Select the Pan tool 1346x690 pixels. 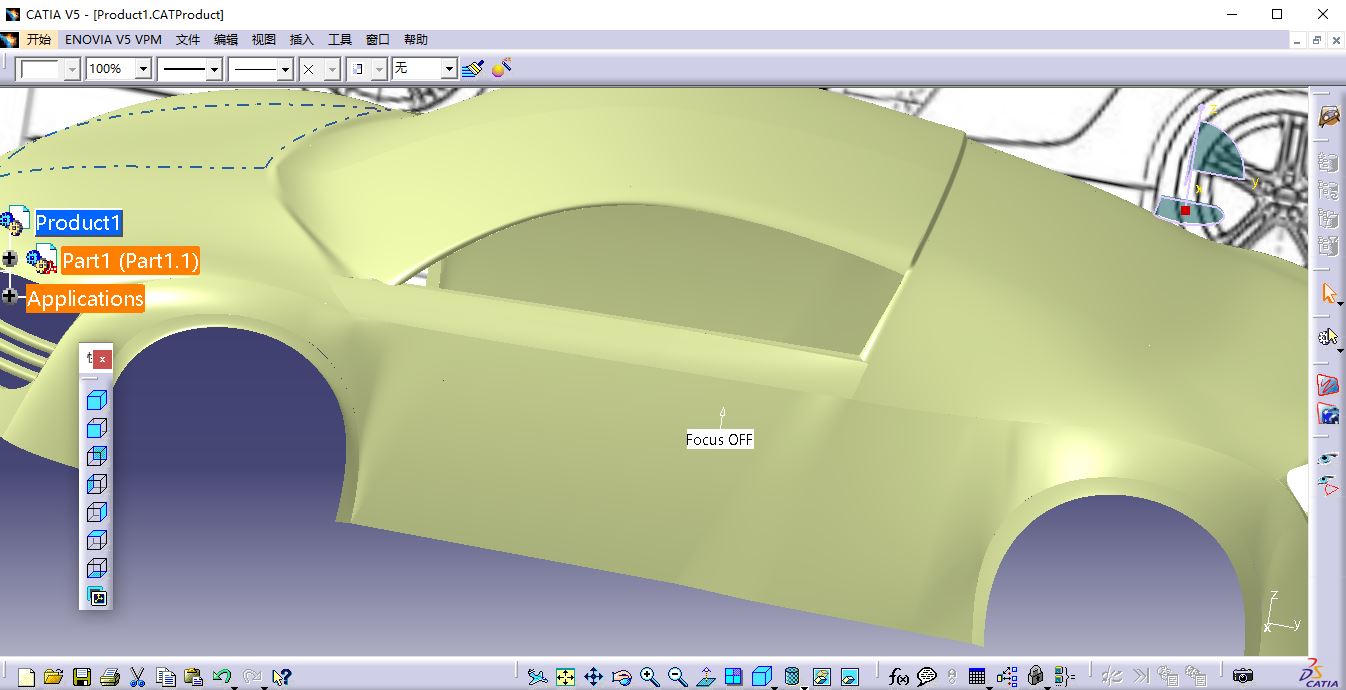pos(594,677)
